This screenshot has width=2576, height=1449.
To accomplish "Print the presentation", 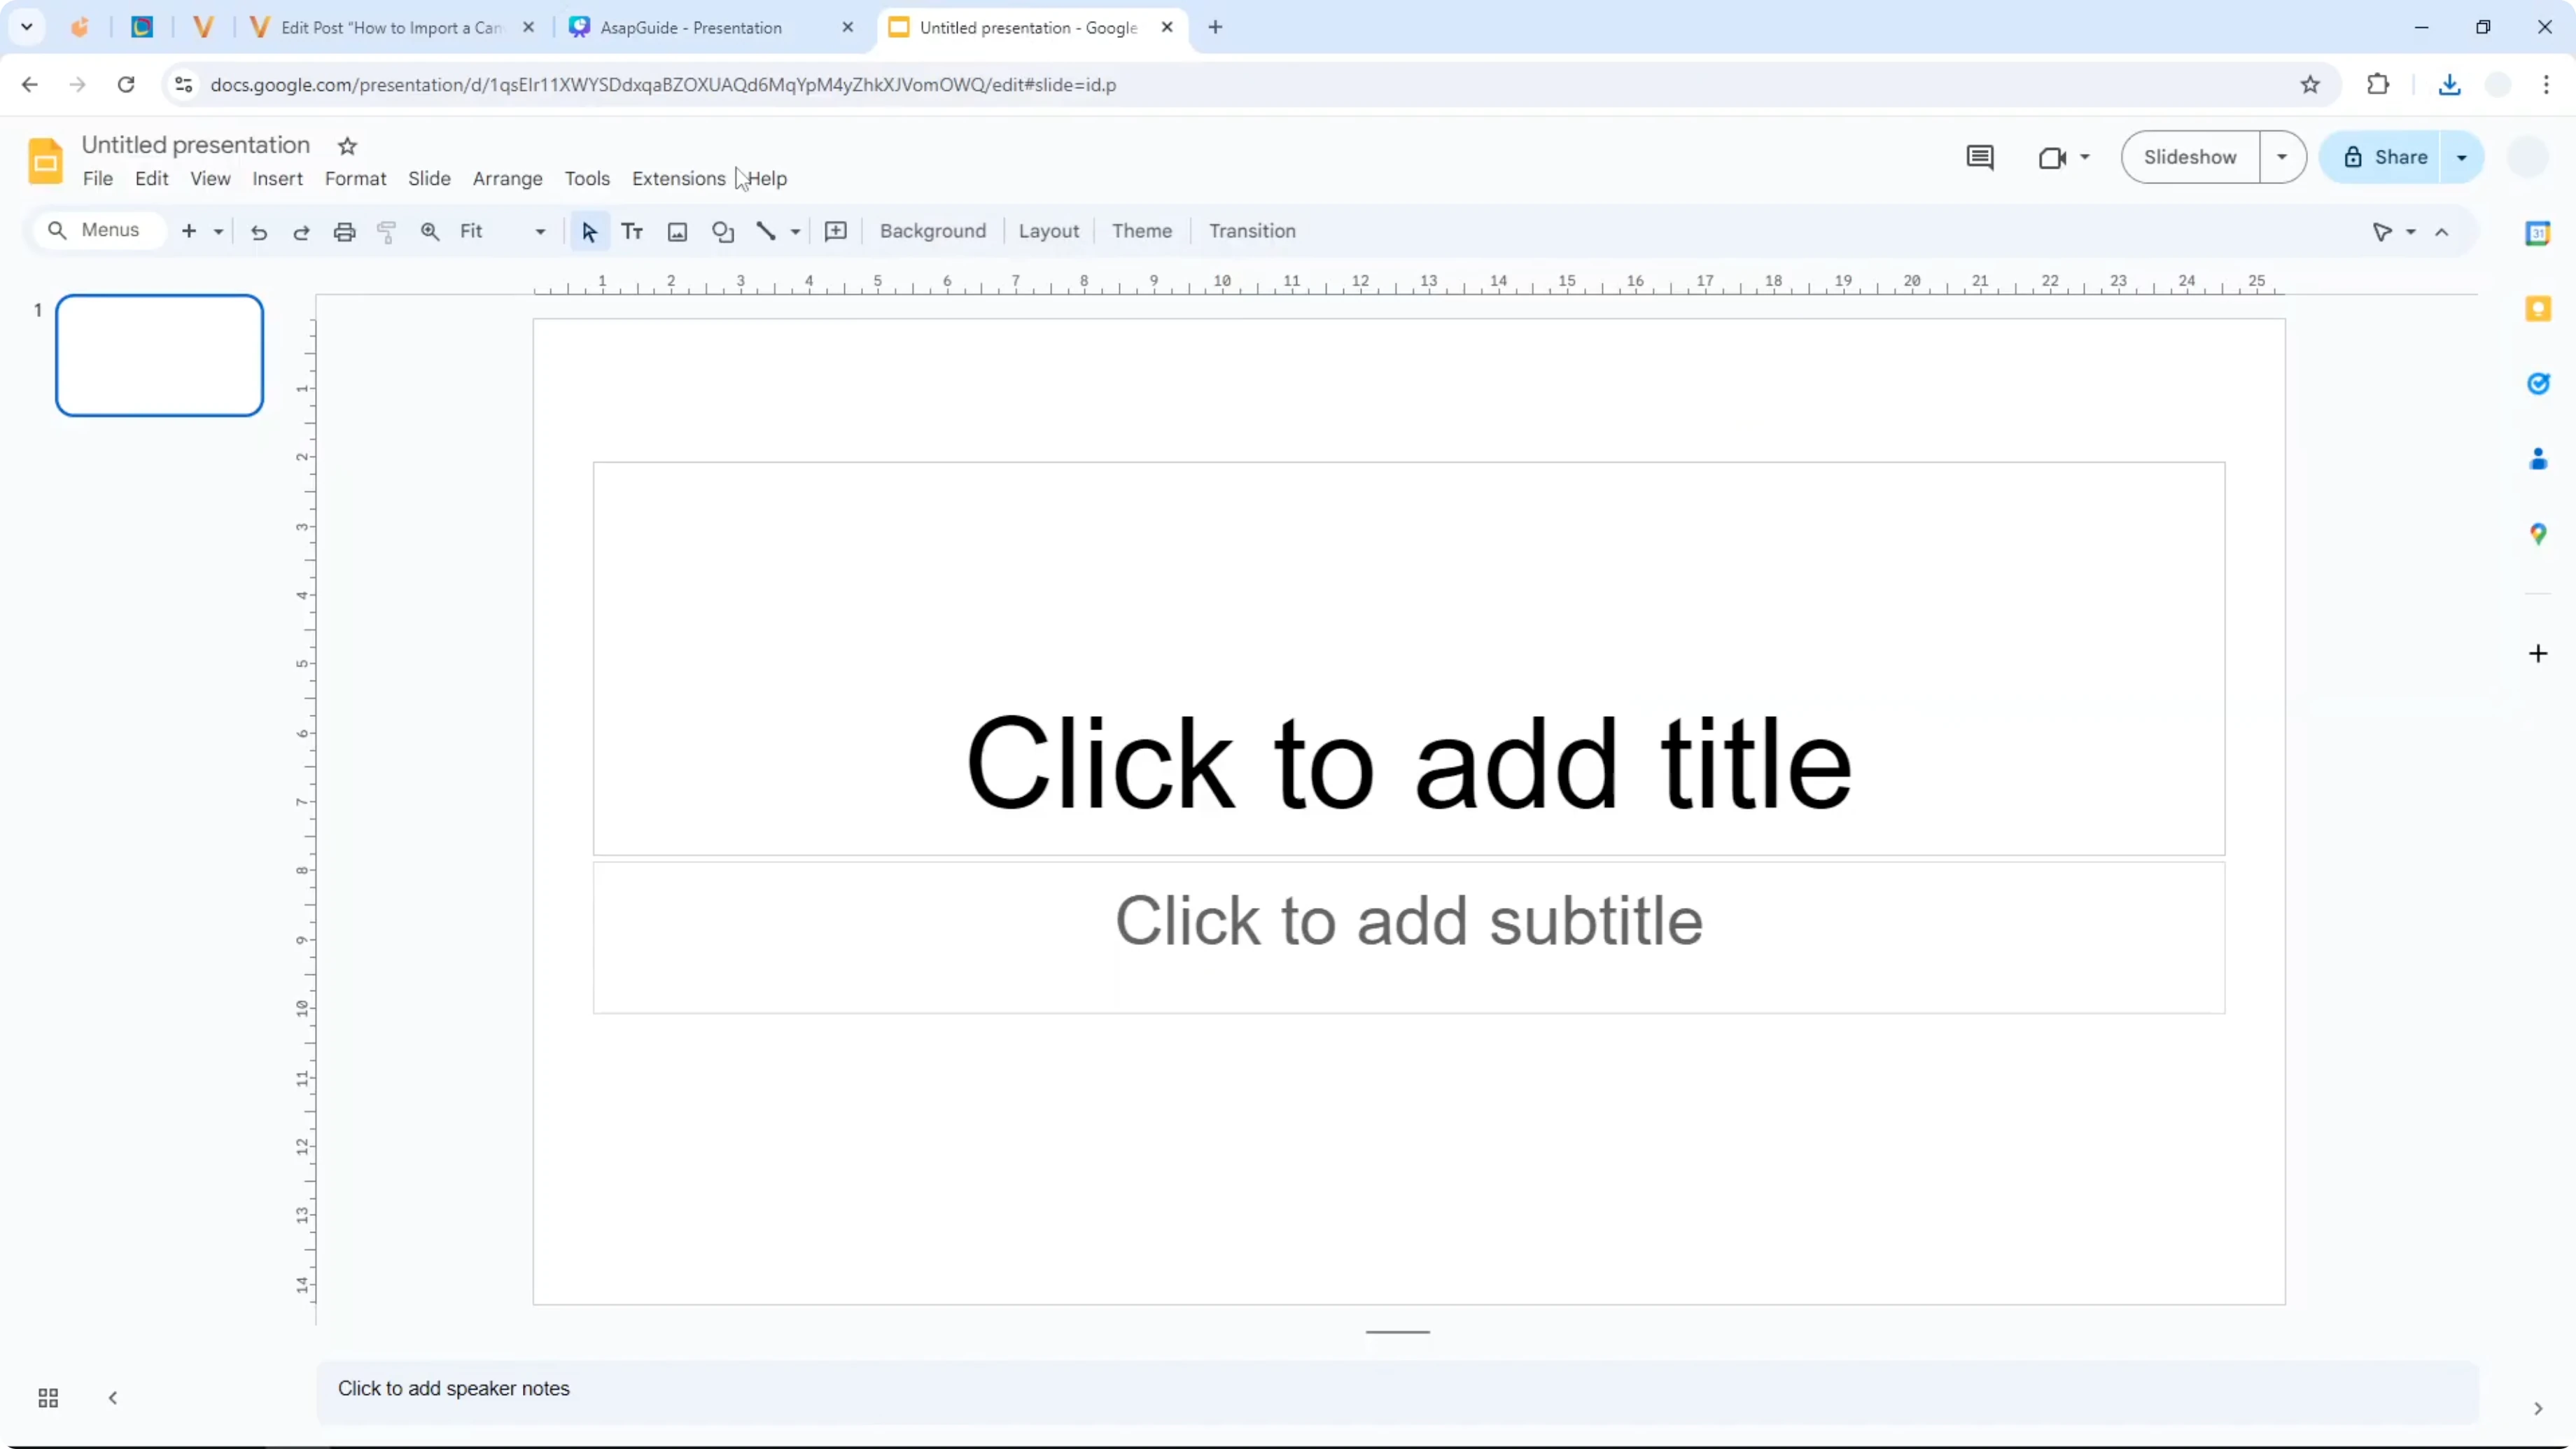I will [344, 232].
